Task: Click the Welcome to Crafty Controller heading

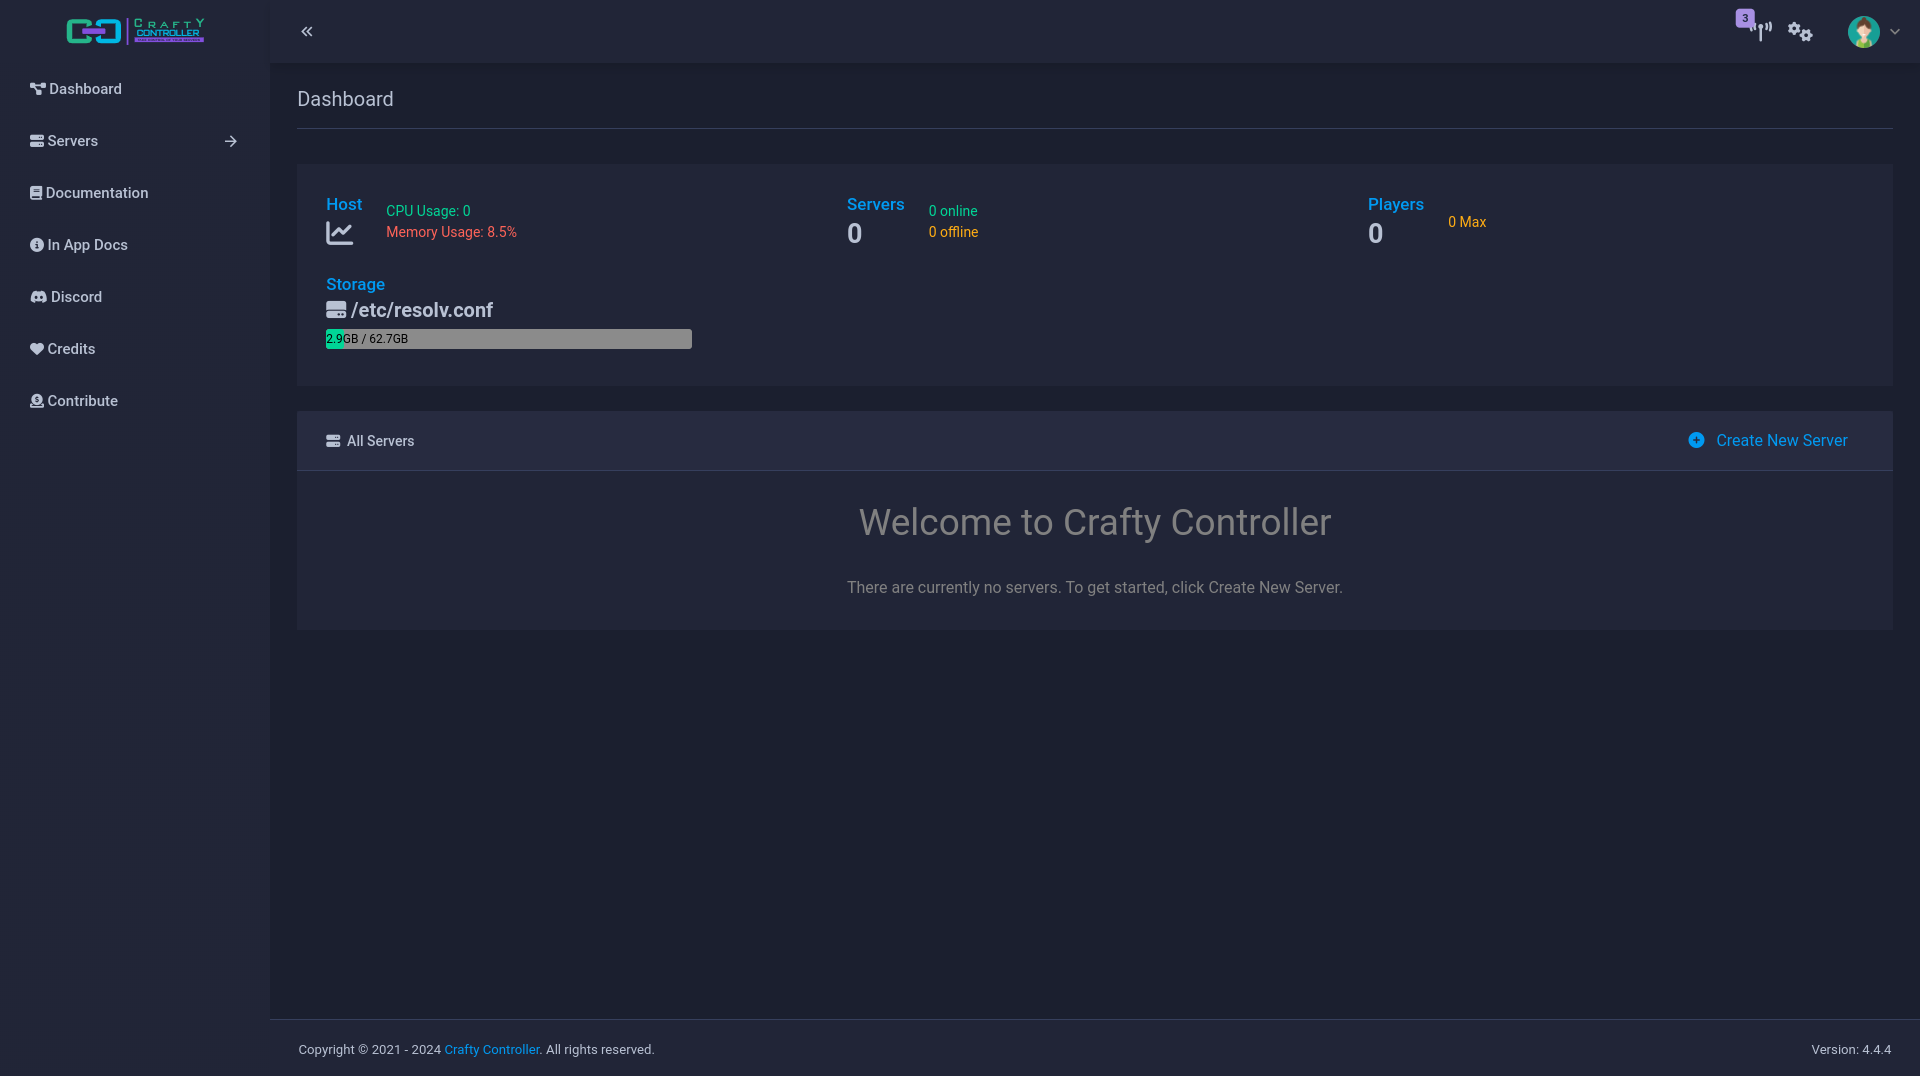Action: [x=1095, y=522]
